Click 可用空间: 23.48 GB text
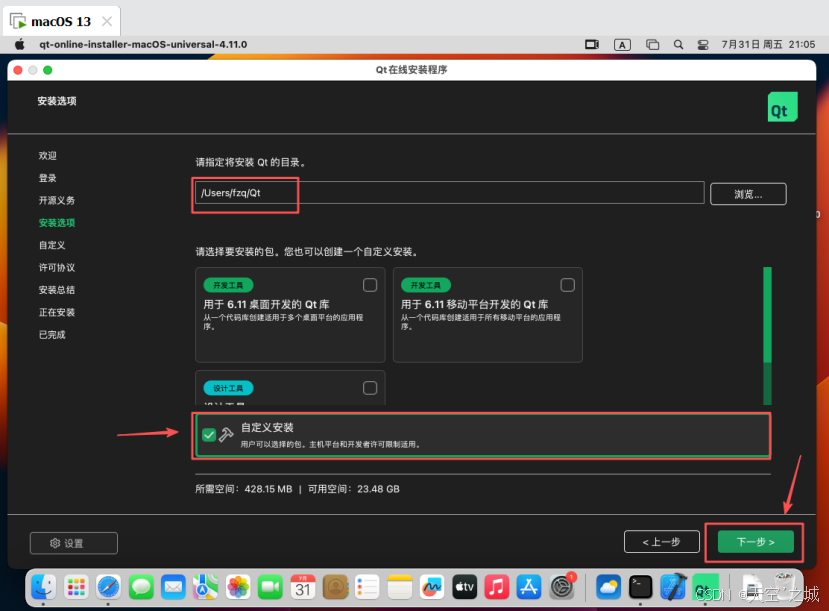This screenshot has width=829, height=611. click(x=354, y=489)
